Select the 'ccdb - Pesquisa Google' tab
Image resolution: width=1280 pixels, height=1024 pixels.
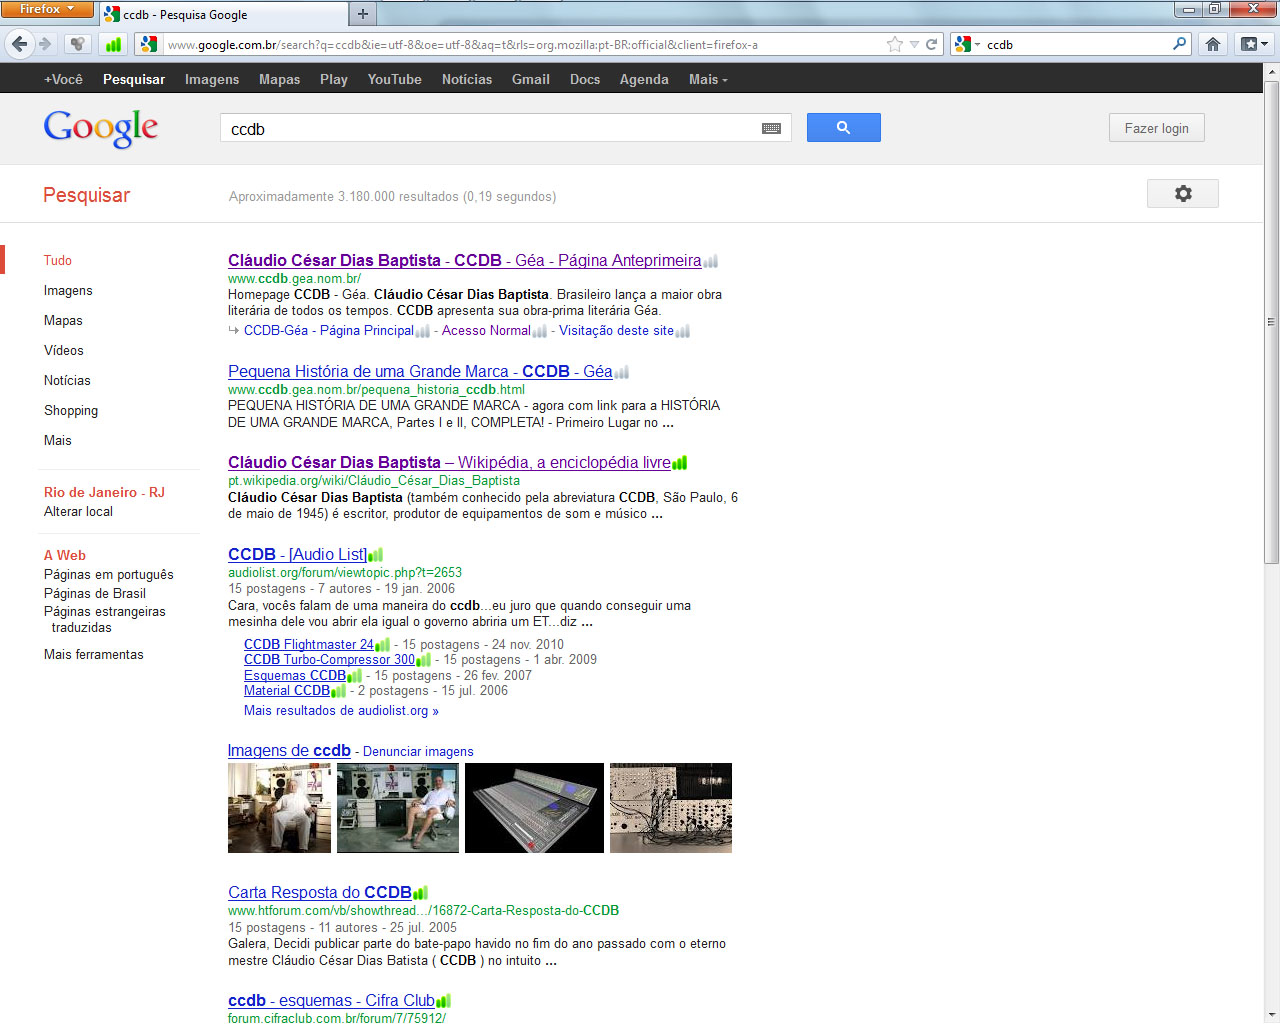coord(224,14)
